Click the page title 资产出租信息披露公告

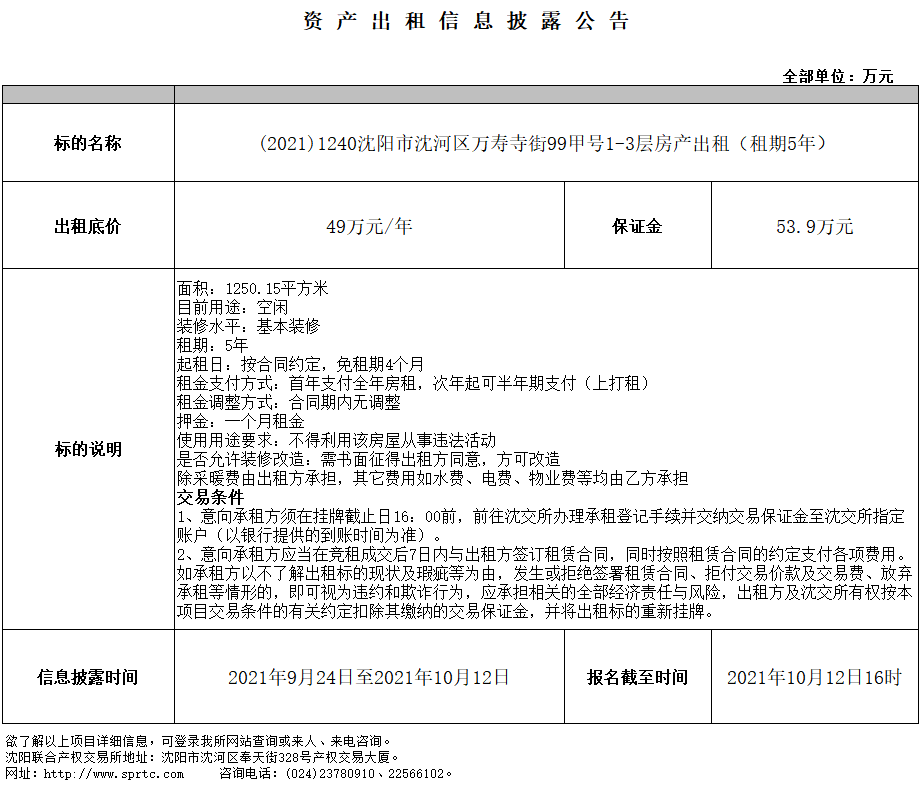pyautogui.click(x=467, y=23)
